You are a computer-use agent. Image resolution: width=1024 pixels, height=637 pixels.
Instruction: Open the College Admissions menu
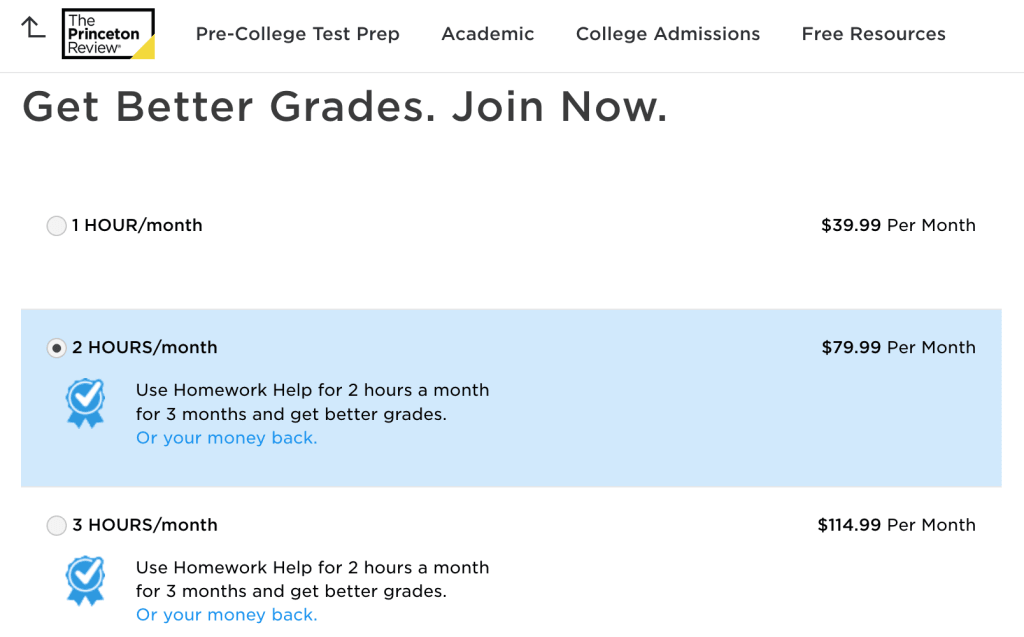coord(667,34)
